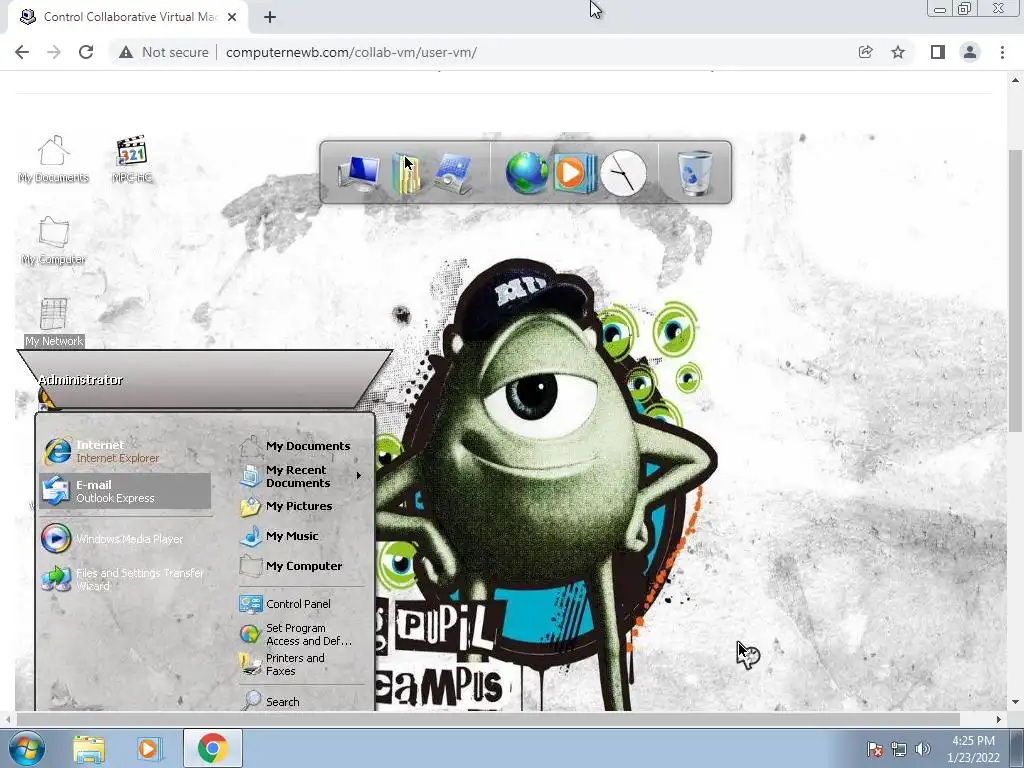The height and width of the screenshot is (768, 1024).
Task: Open Set Program Access and Defaults
Action: tap(297, 634)
